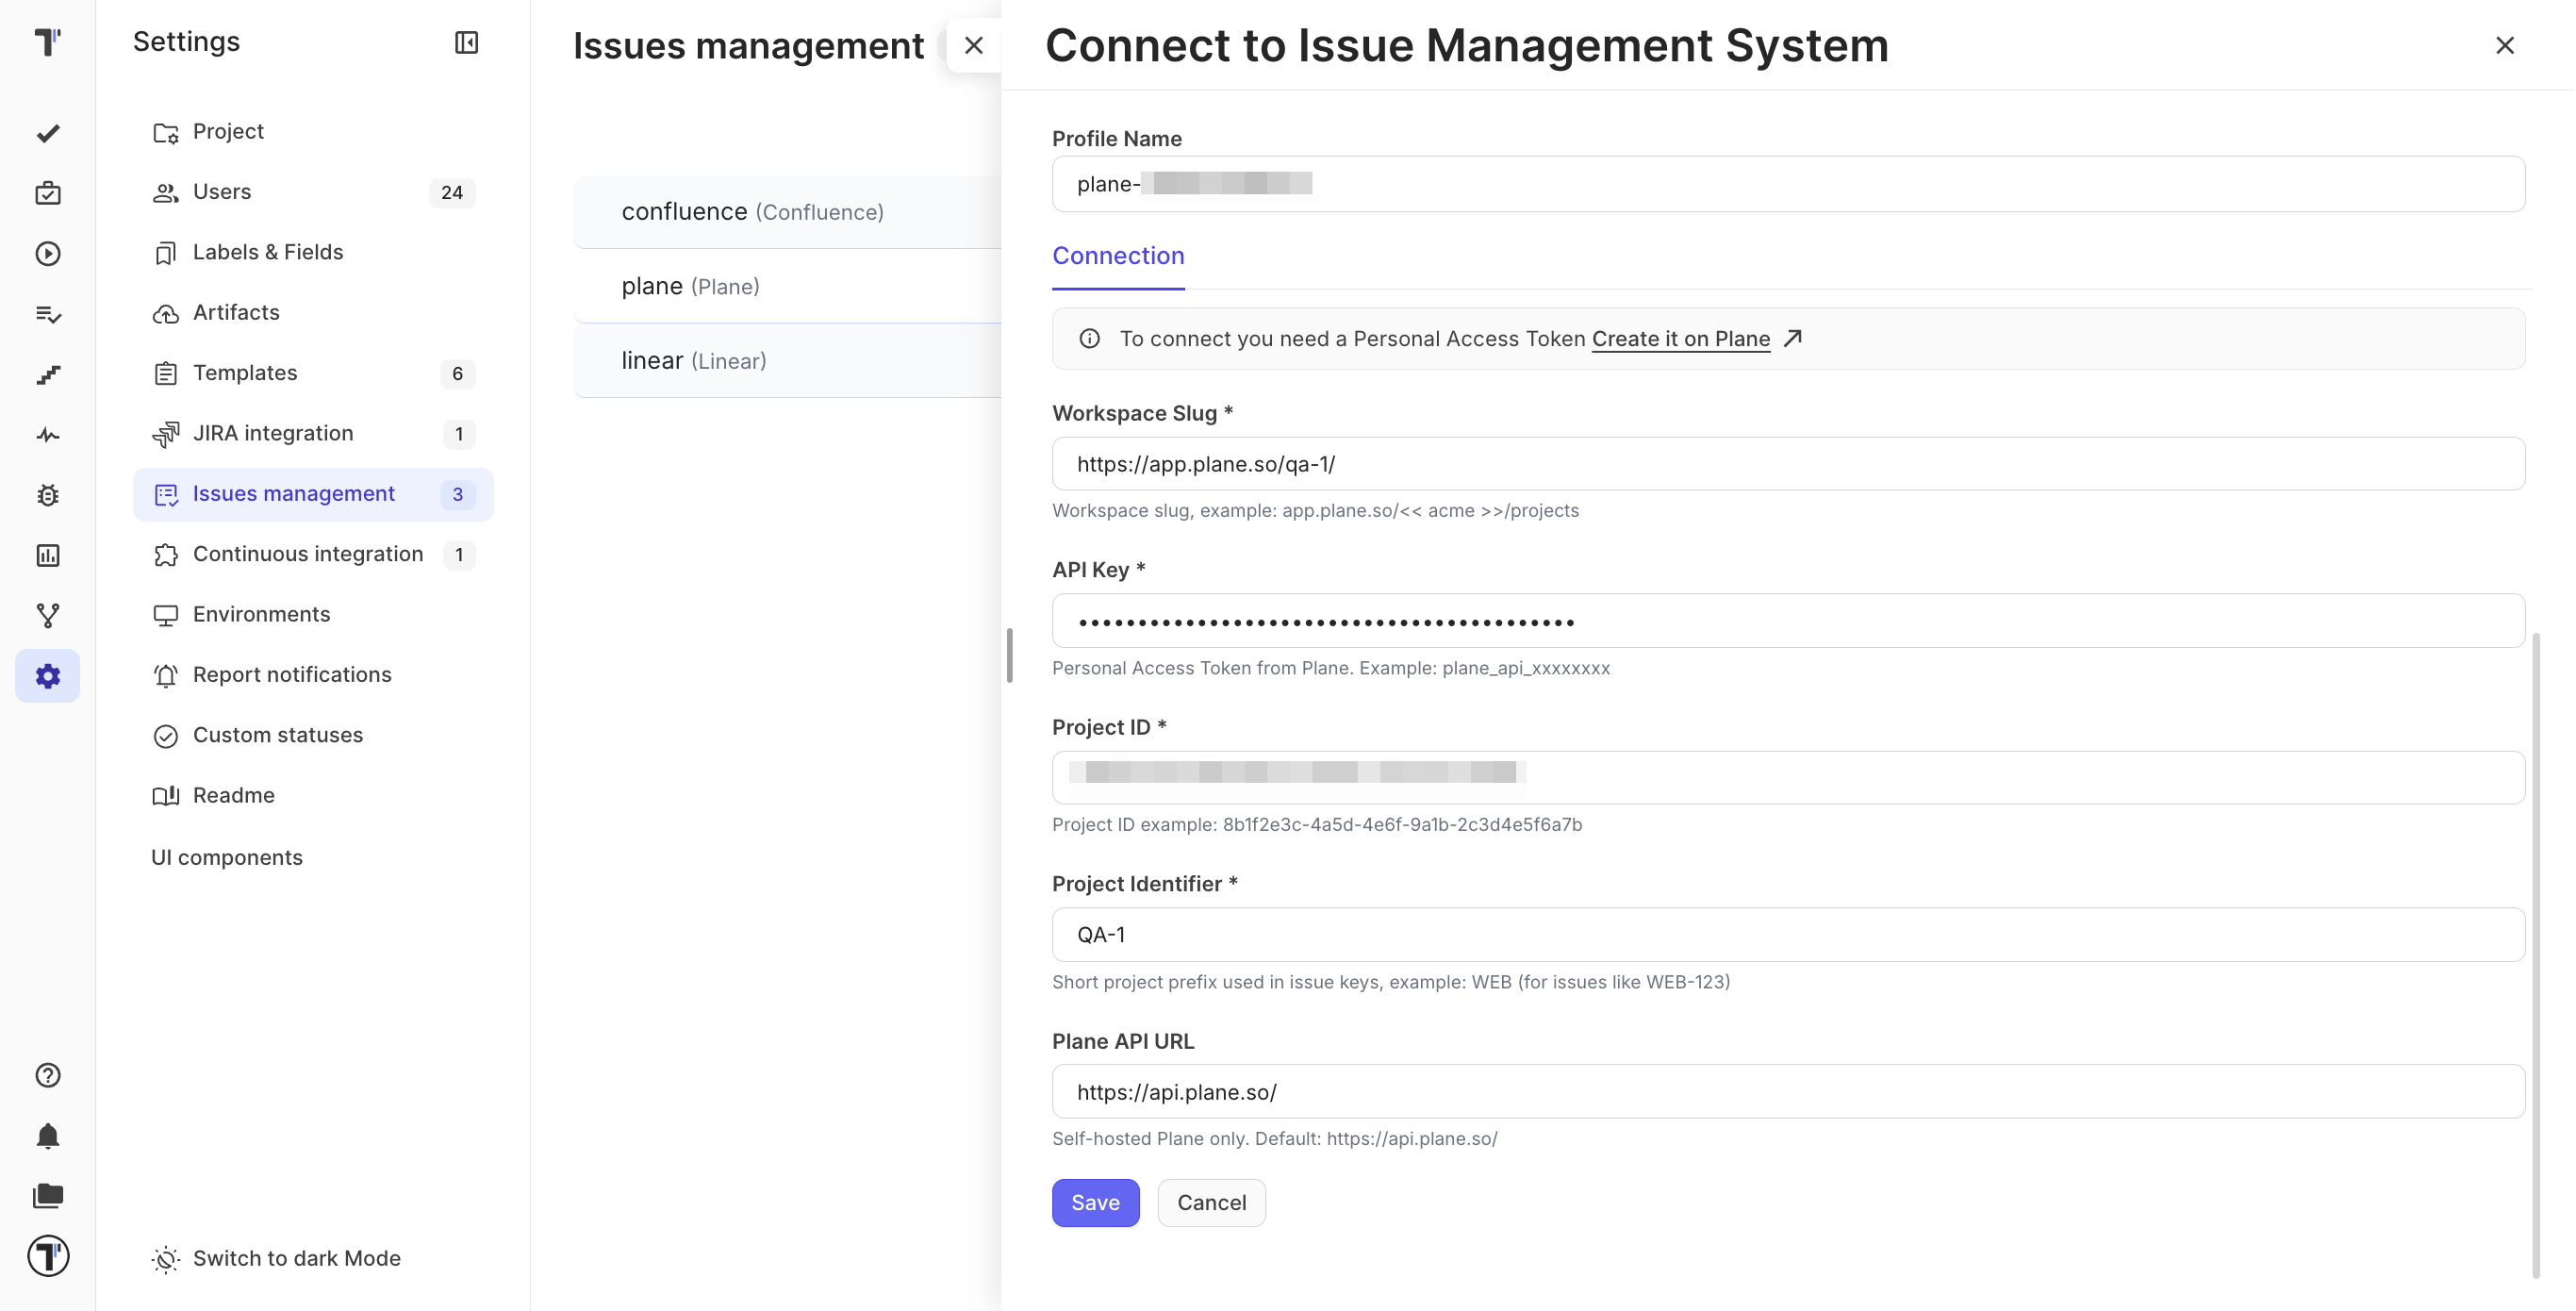
Task: Open Continuous integration settings
Action: pos(313,554)
